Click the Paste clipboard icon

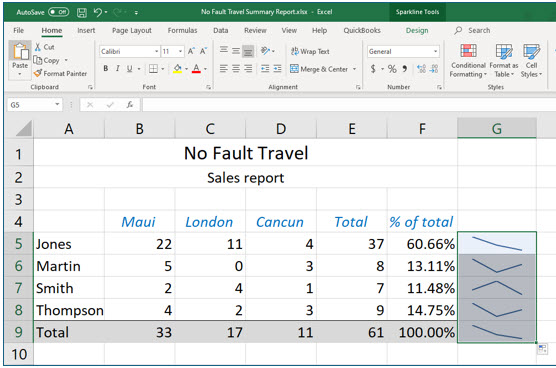click(x=21, y=52)
